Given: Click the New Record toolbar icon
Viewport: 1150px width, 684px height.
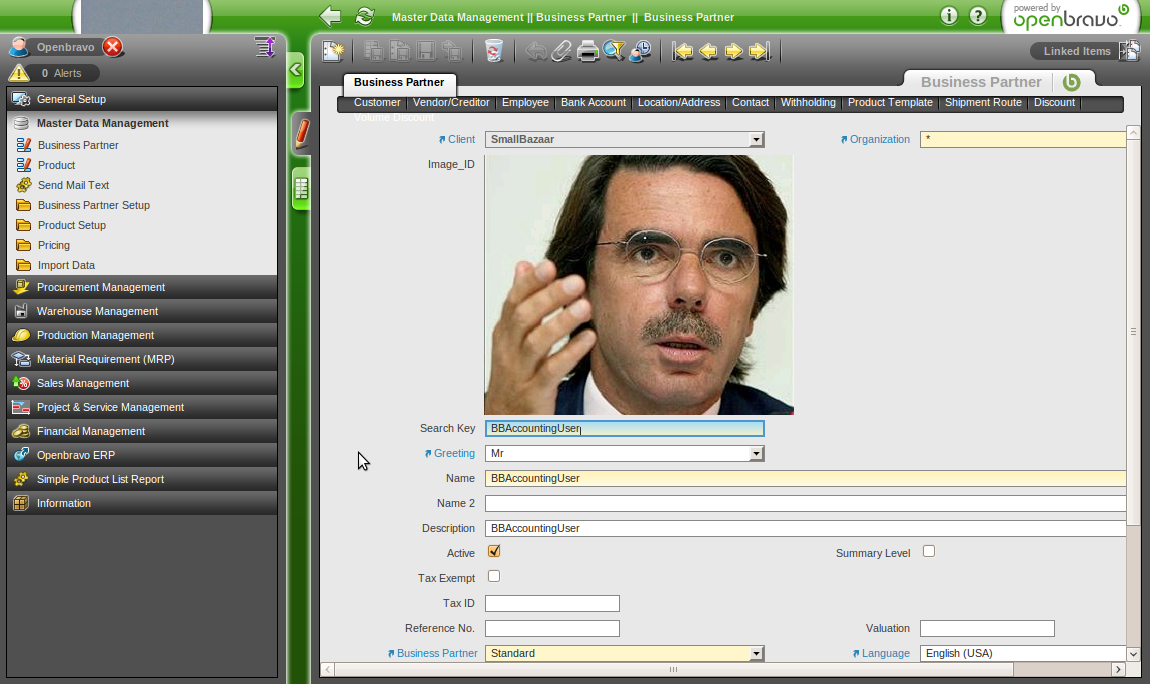Looking at the screenshot, I should click(333, 51).
